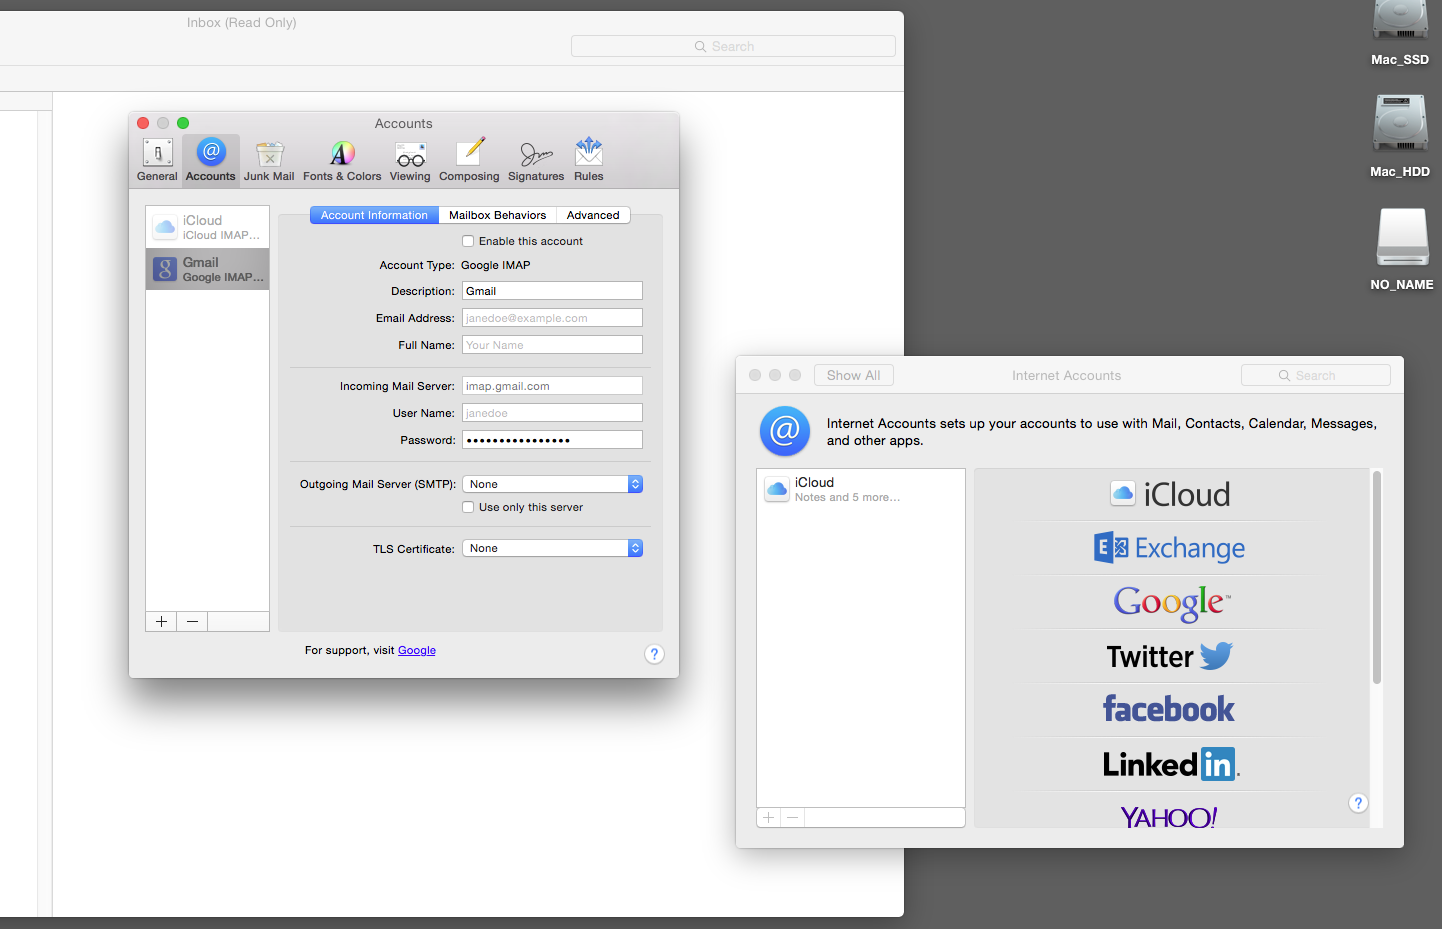This screenshot has height=929, width=1442.
Task: Add a new Mail account with plus button
Action: coord(161,621)
